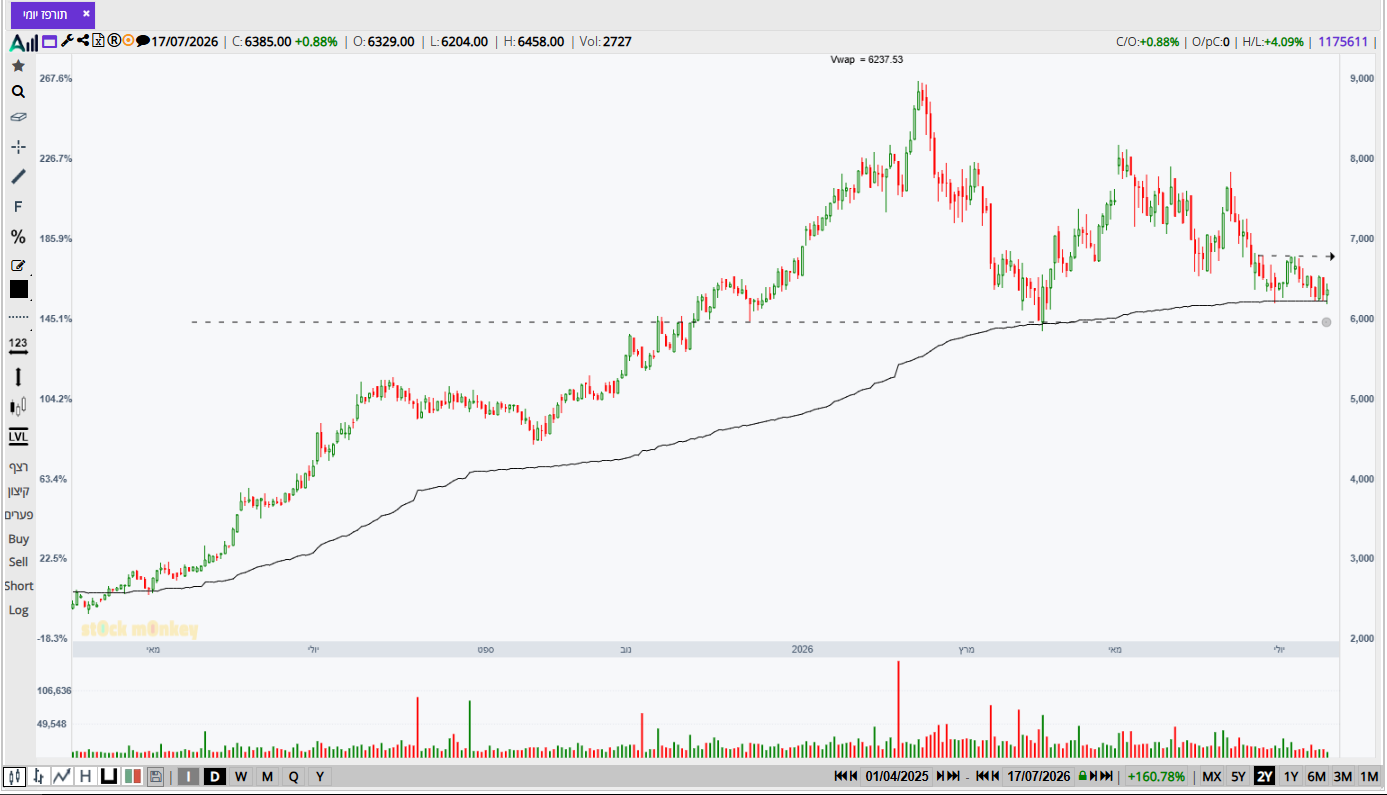Screen dimensions: 1387x795
Task: Select the intraday I timeframe
Action: [x=187, y=776]
